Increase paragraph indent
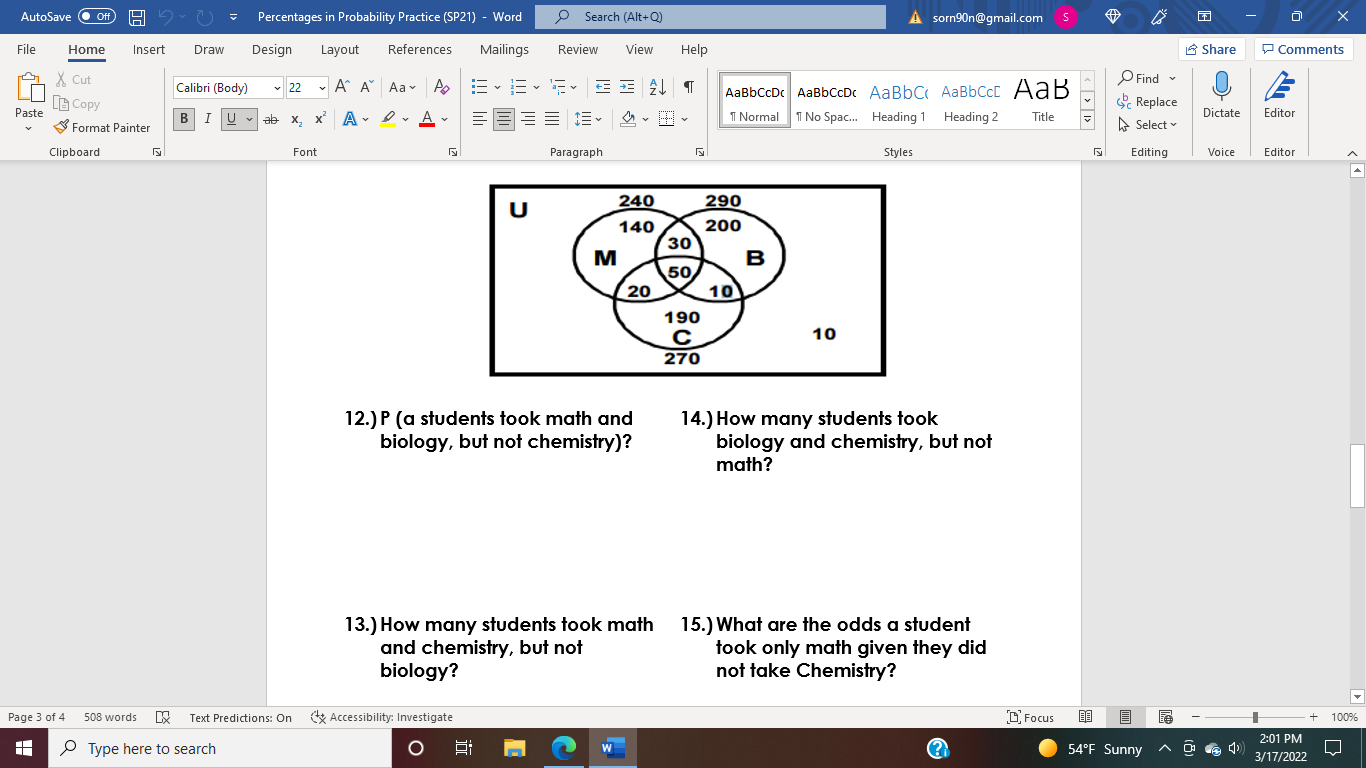Screen dimensions: 1366x768 click(627, 87)
